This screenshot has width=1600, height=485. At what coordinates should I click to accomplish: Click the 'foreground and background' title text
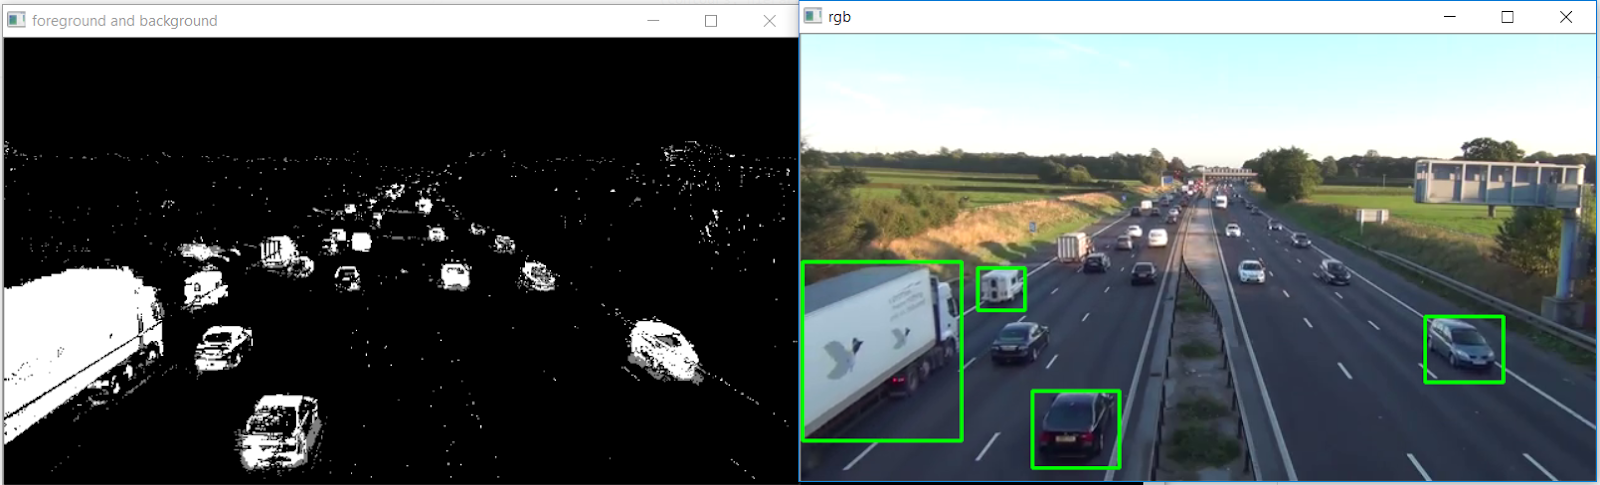click(124, 20)
